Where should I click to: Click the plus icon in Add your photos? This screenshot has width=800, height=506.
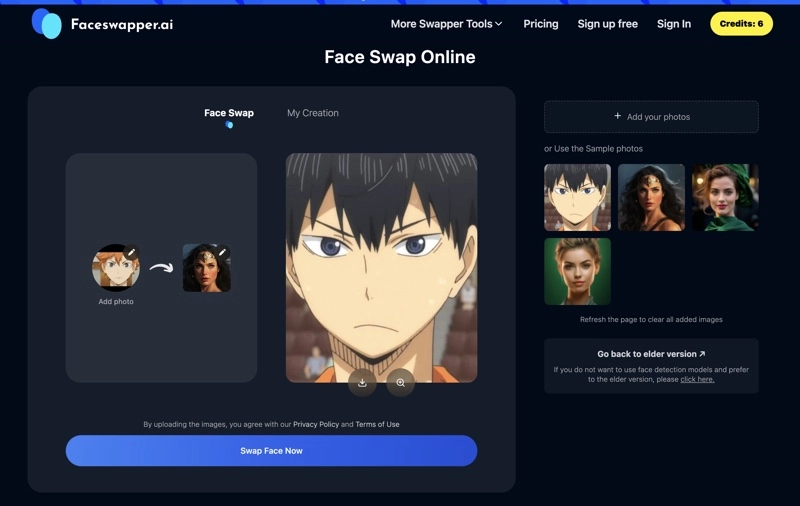pyautogui.click(x=617, y=117)
